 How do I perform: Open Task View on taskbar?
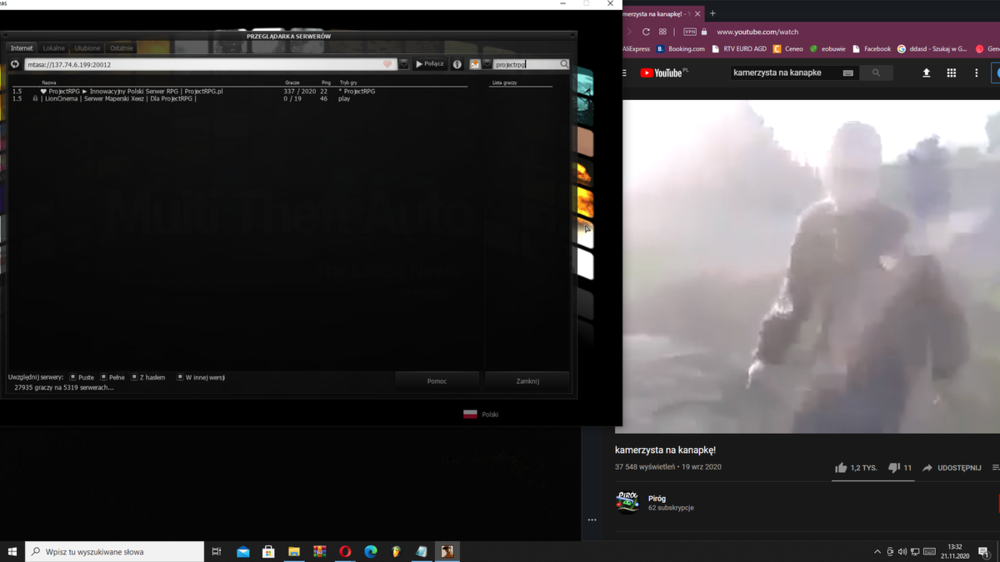point(217,552)
